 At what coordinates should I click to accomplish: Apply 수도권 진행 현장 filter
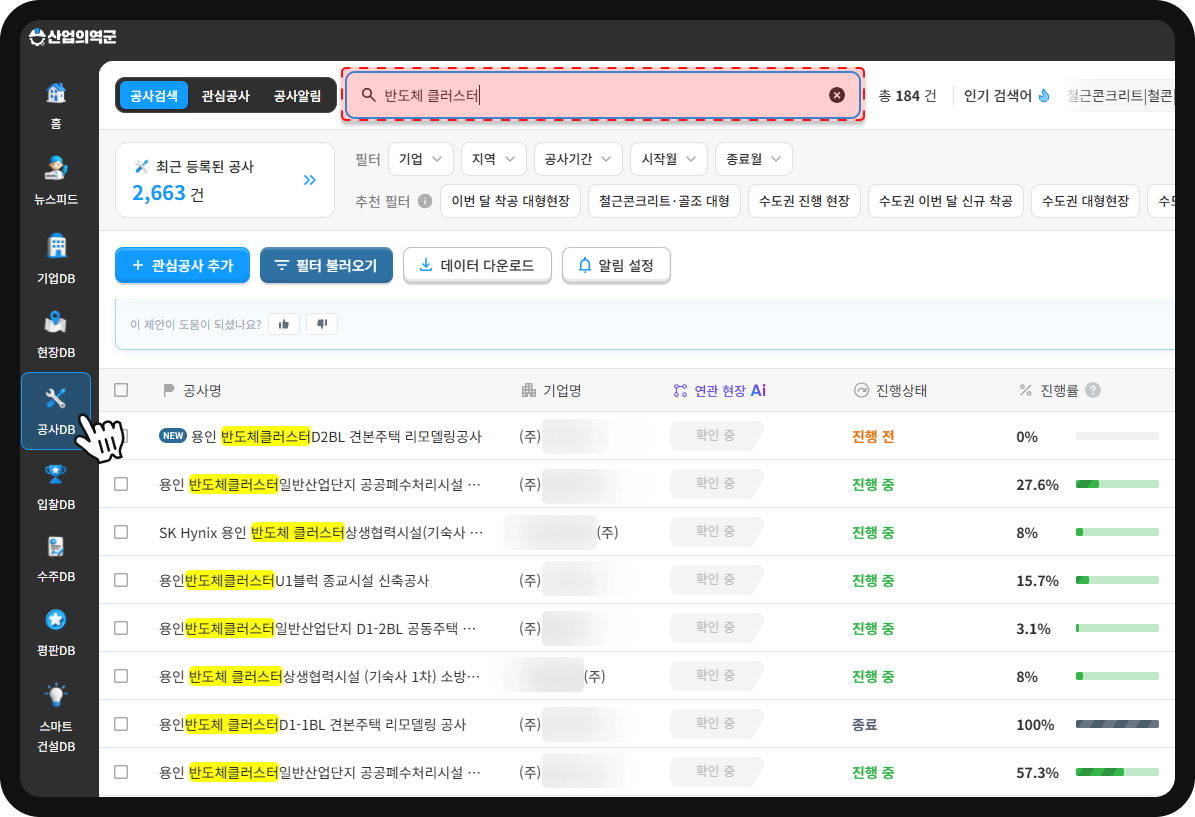coord(804,201)
